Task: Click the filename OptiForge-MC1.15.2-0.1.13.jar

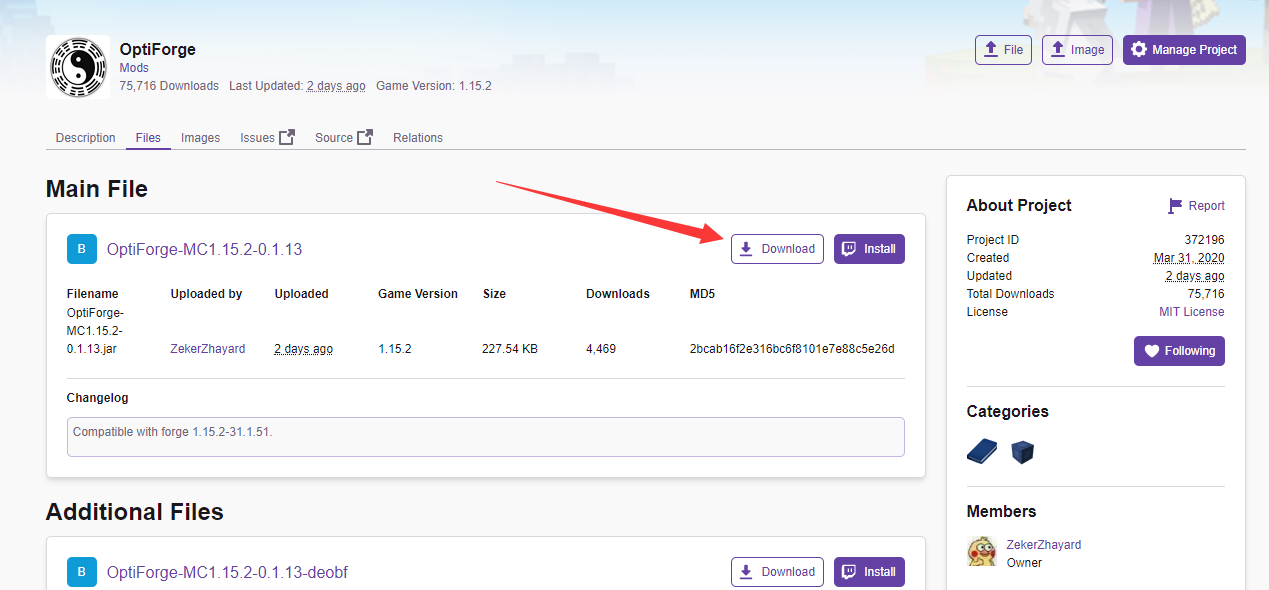Action: coord(96,331)
